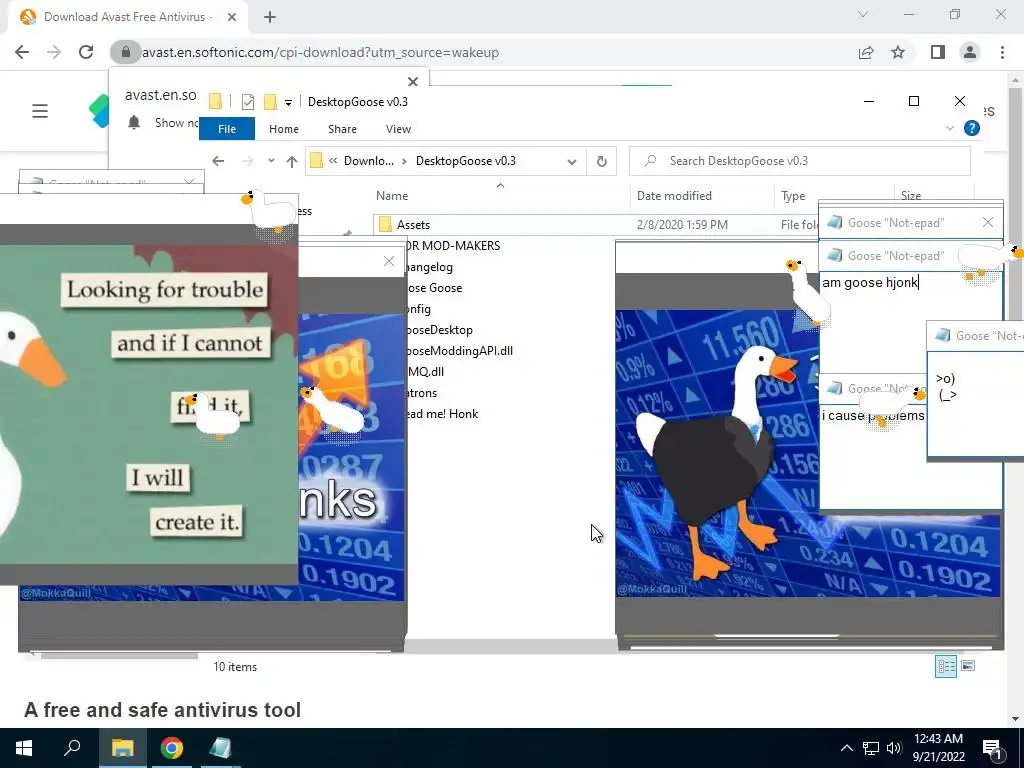
Task: Select Downloads in the address breadcrumb
Action: pyautogui.click(x=368, y=161)
